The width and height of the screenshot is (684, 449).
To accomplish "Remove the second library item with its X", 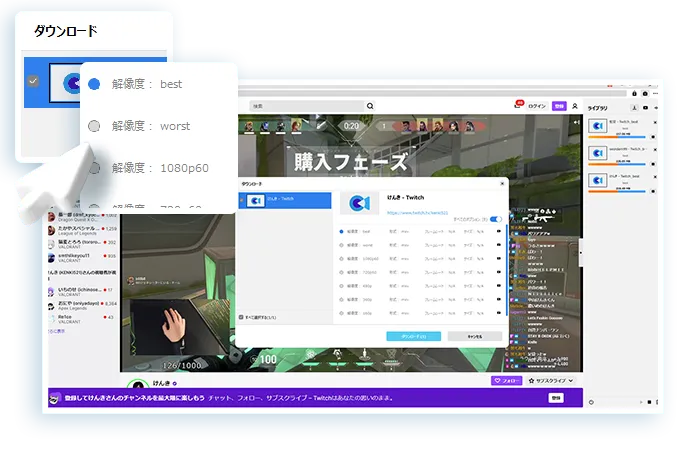I will pos(655,150).
